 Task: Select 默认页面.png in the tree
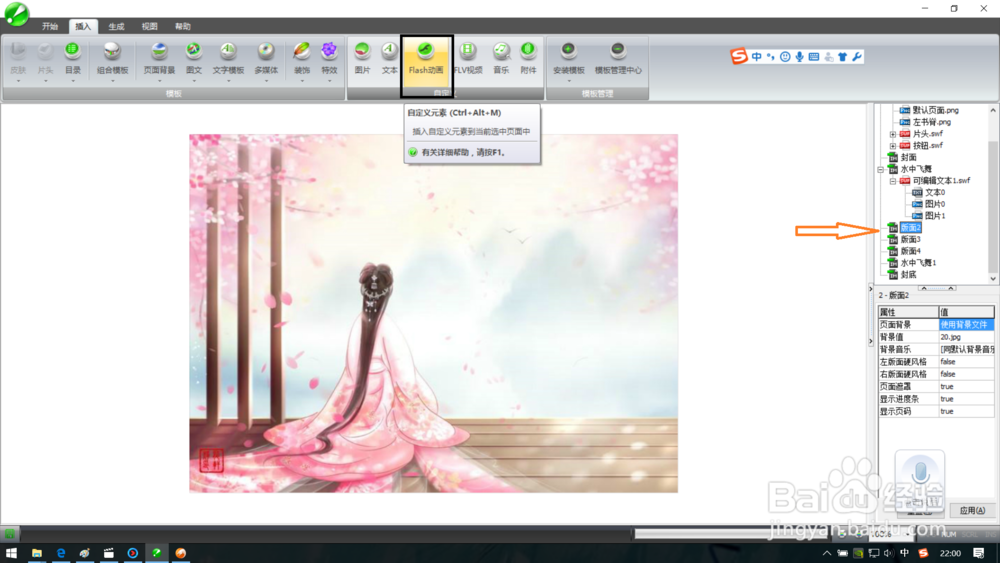tap(936, 110)
